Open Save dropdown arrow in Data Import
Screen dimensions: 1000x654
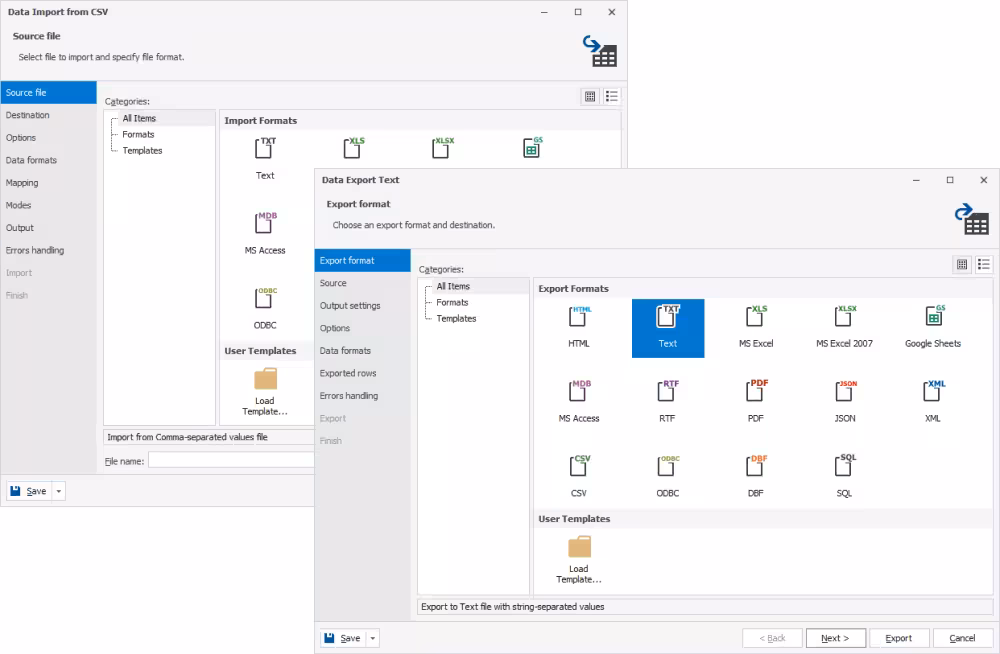(59, 491)
